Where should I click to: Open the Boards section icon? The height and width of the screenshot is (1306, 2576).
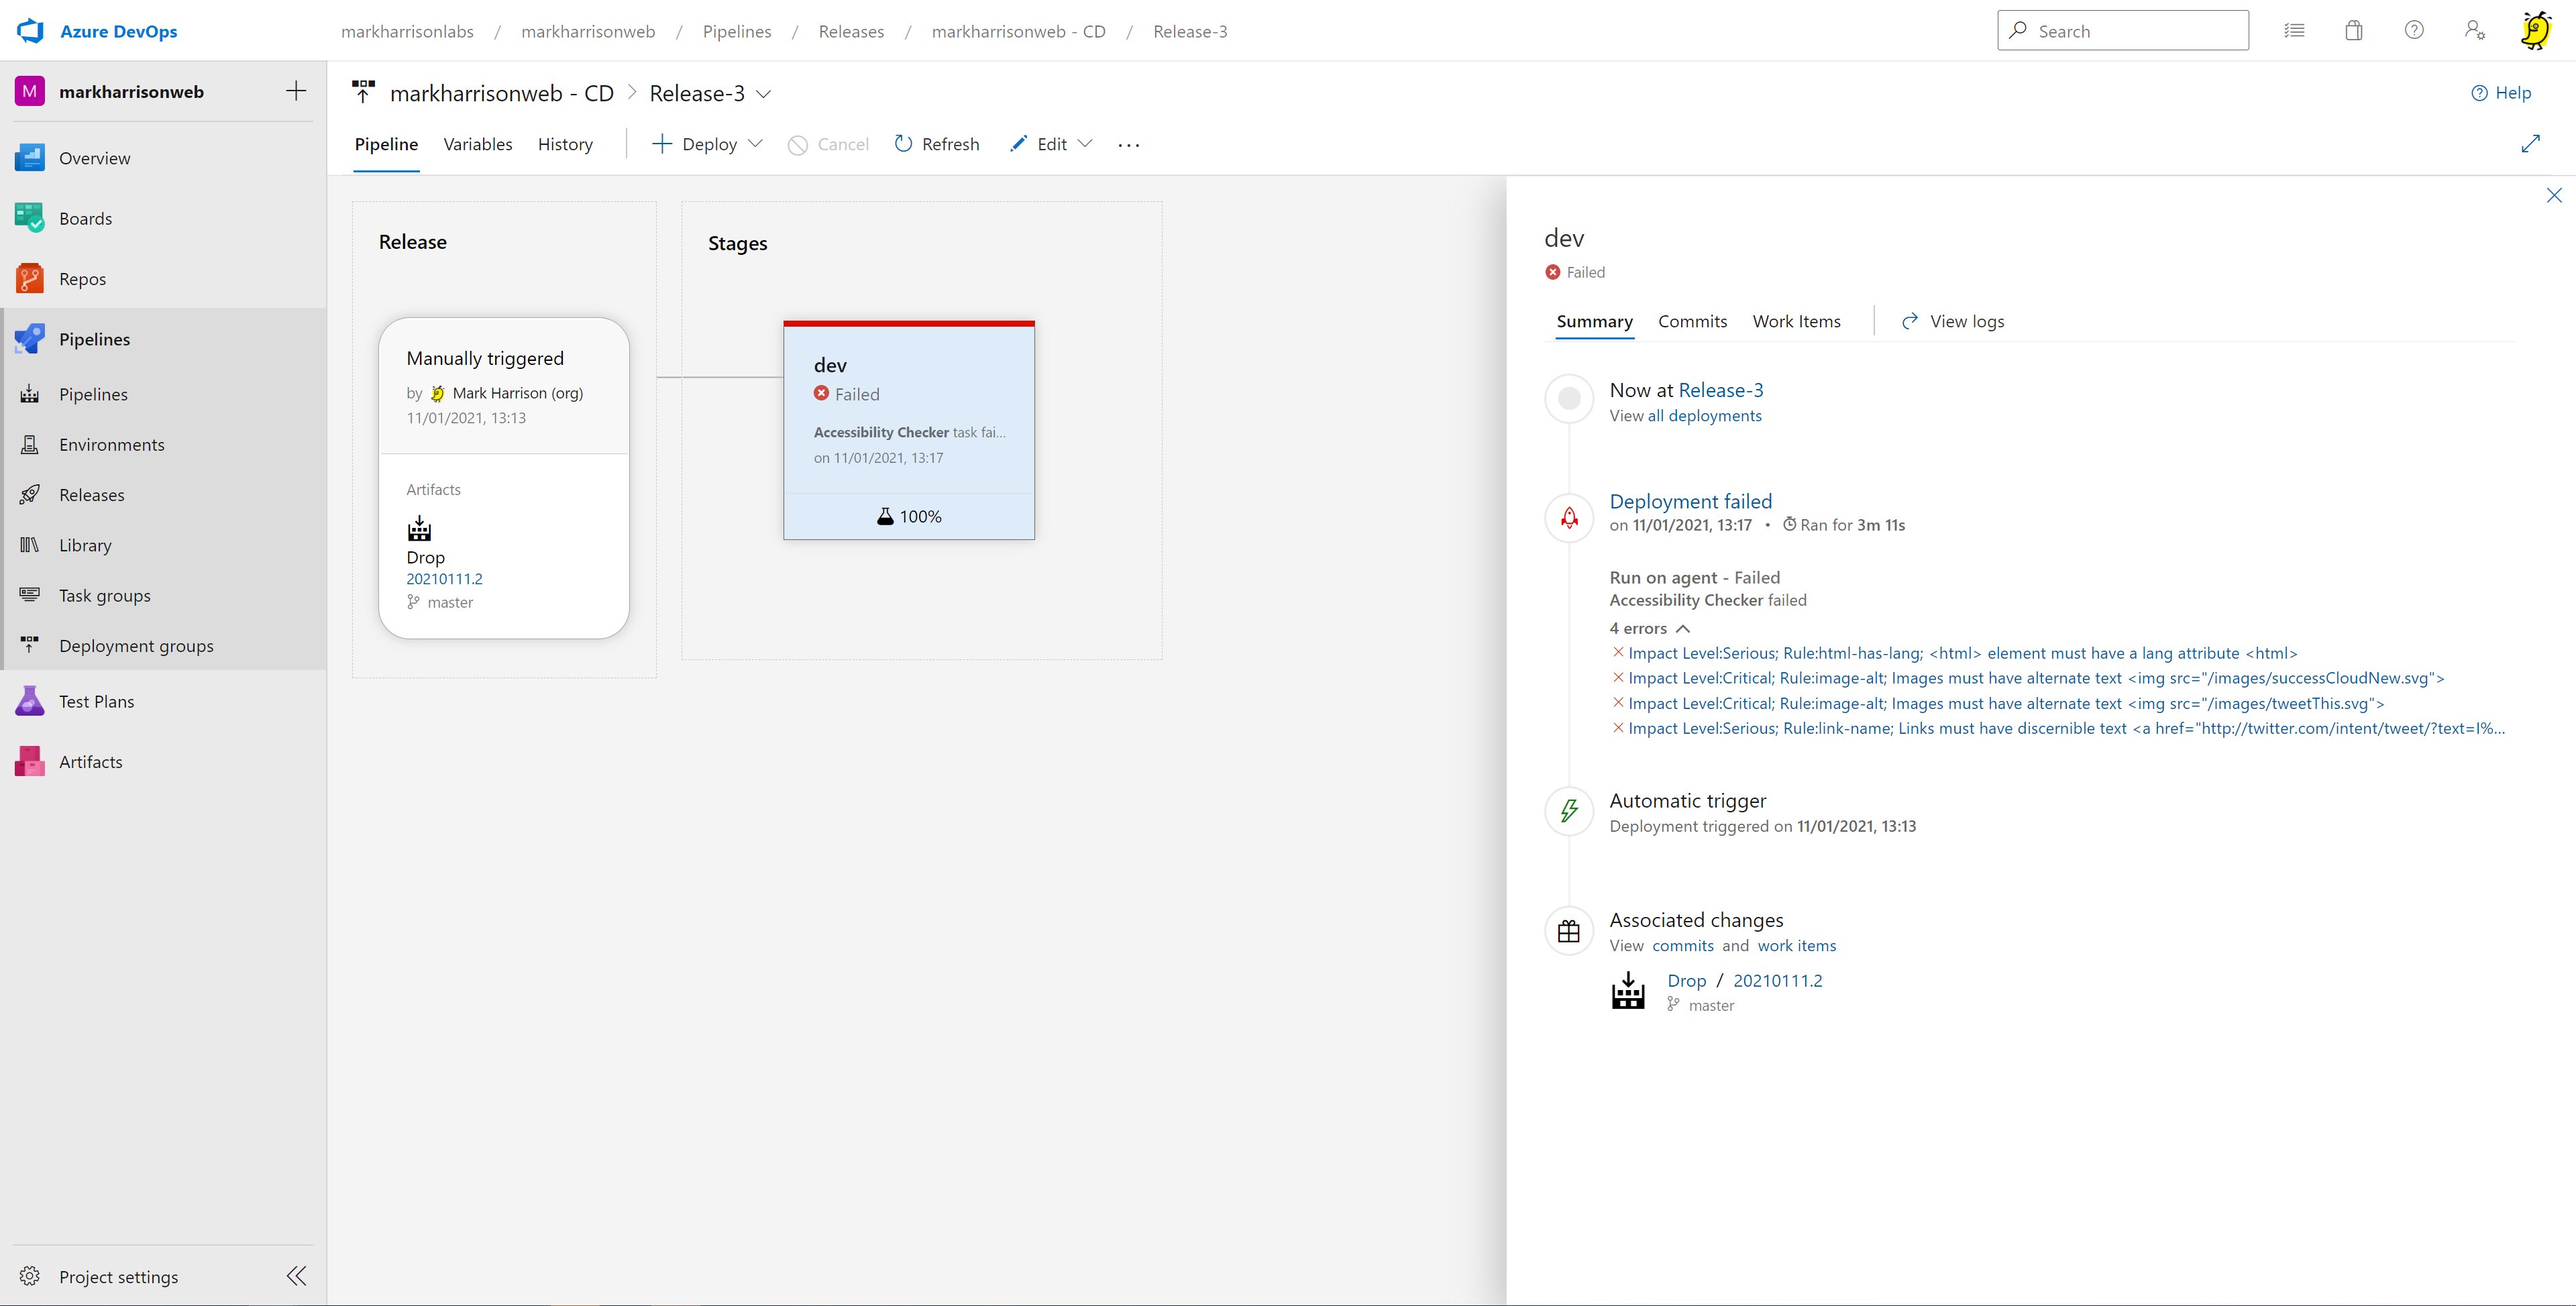coord(29,218)
